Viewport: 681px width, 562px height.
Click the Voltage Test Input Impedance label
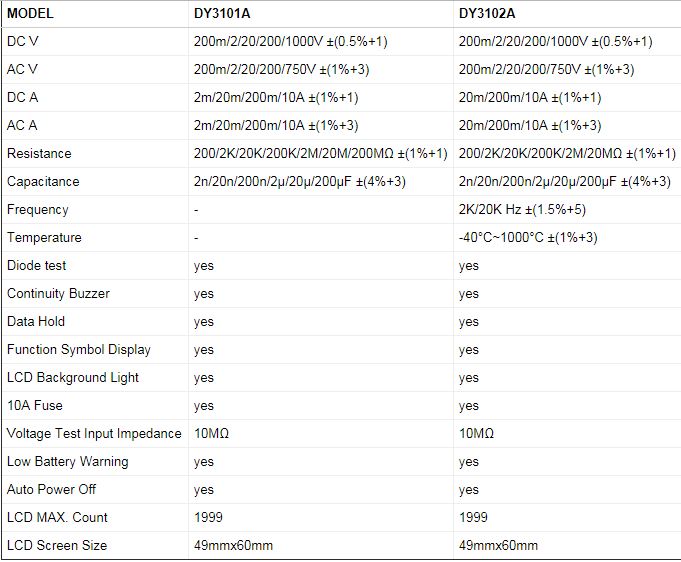pos(94,434)
